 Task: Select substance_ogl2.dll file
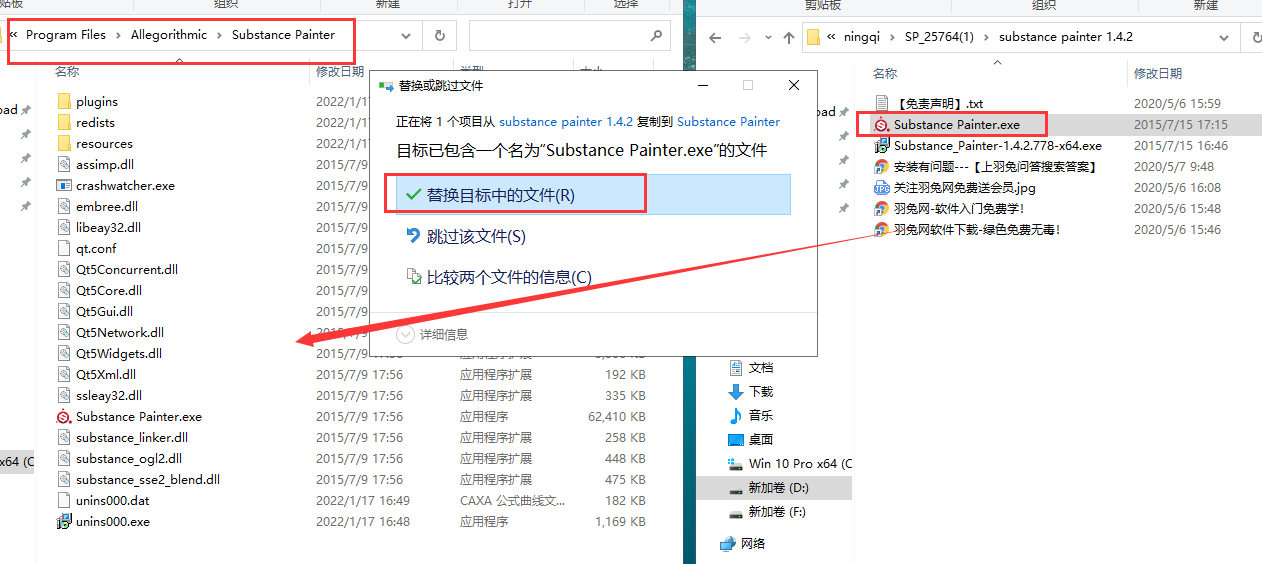[129, 458]
